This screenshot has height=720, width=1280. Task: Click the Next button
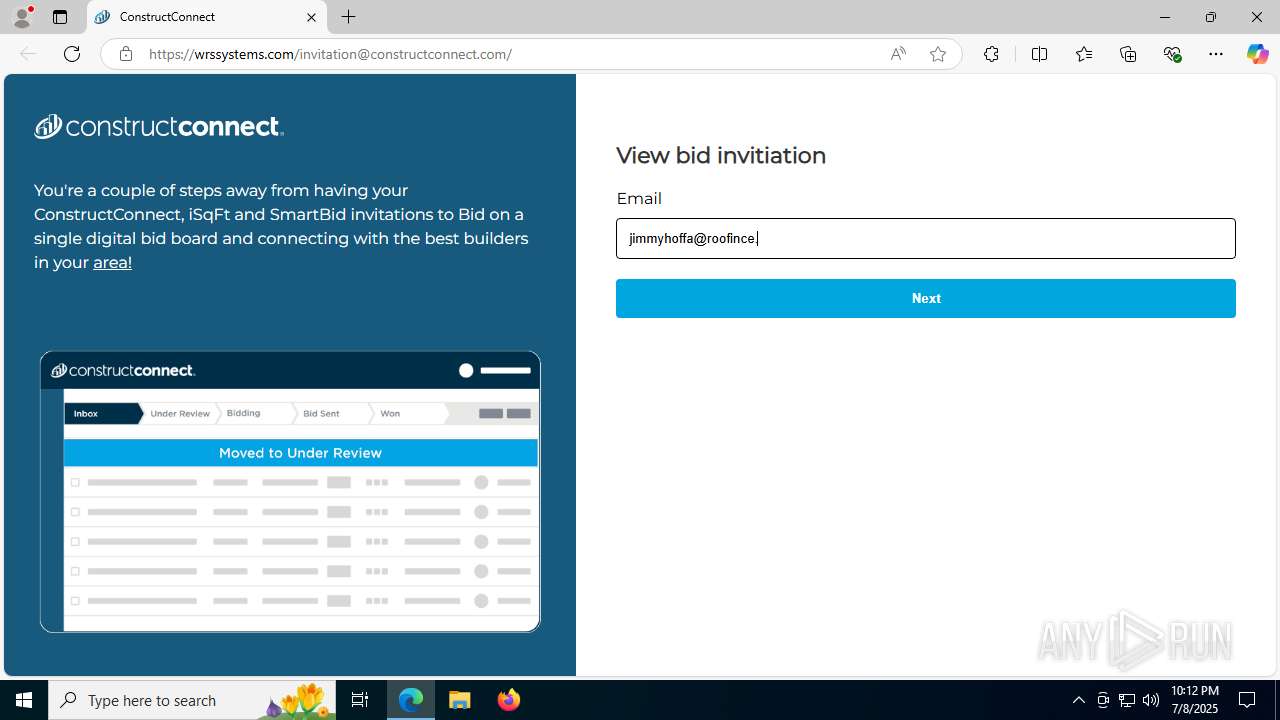(x=926, y=298)
